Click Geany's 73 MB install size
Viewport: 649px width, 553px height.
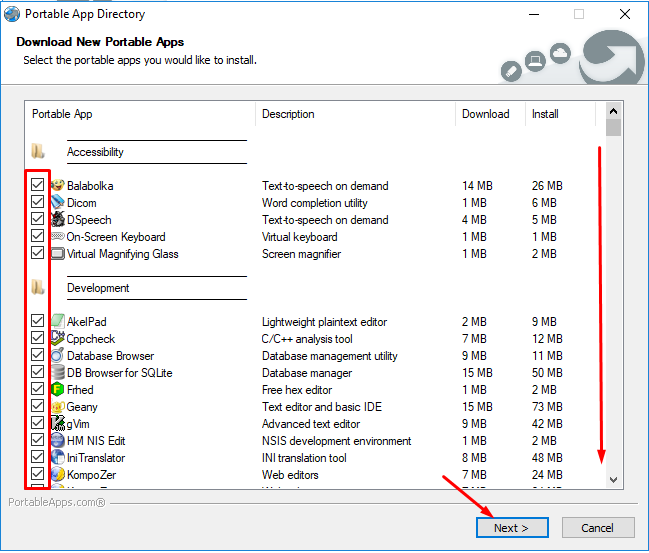click(x=547, y=407)
